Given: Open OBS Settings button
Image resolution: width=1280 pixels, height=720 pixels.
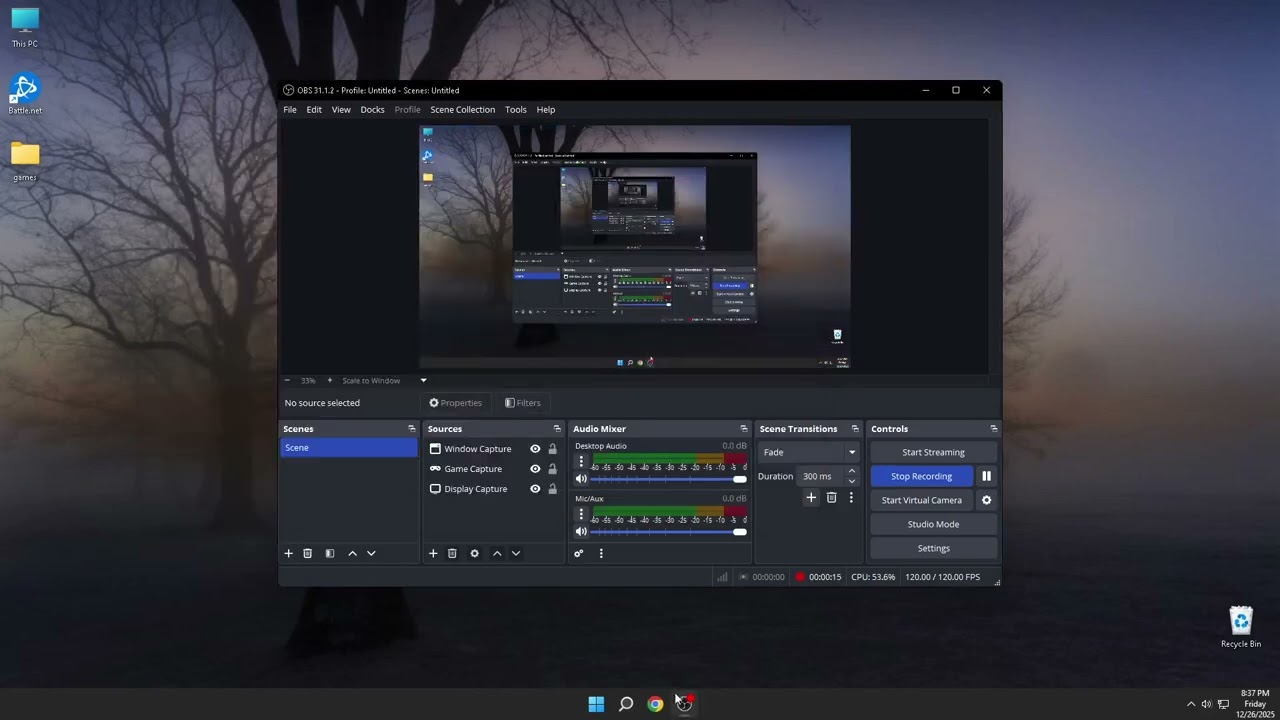Looking at the screenshot, I should point(933,548).
